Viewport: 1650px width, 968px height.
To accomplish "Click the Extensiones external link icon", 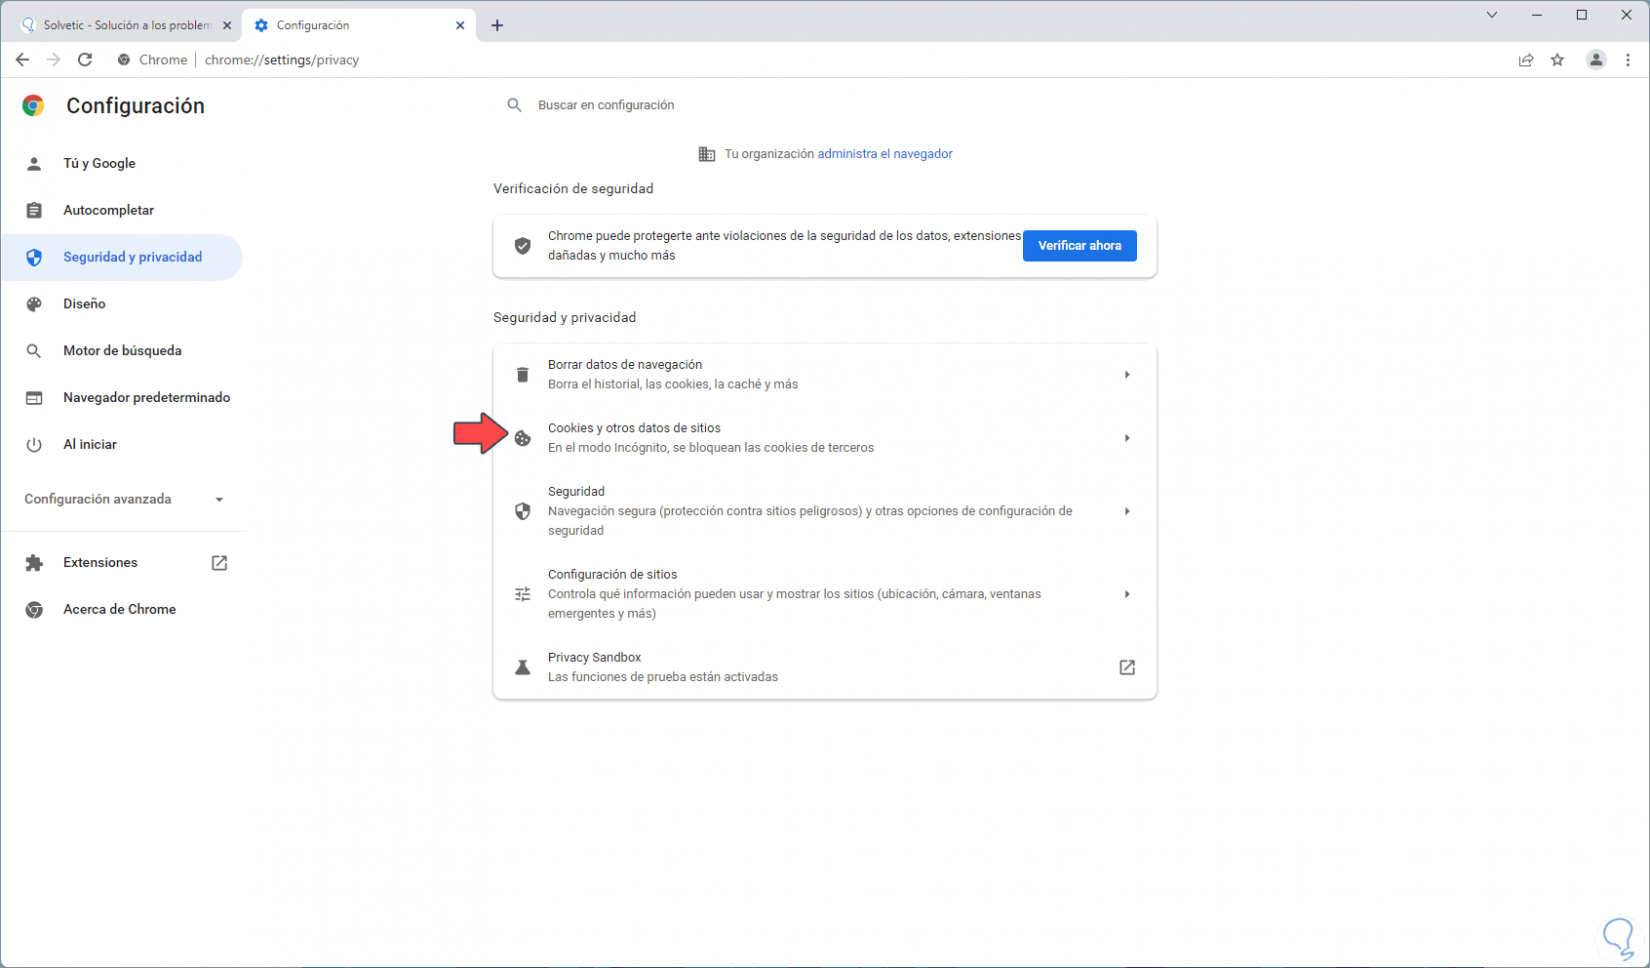I will pos(219,563).
